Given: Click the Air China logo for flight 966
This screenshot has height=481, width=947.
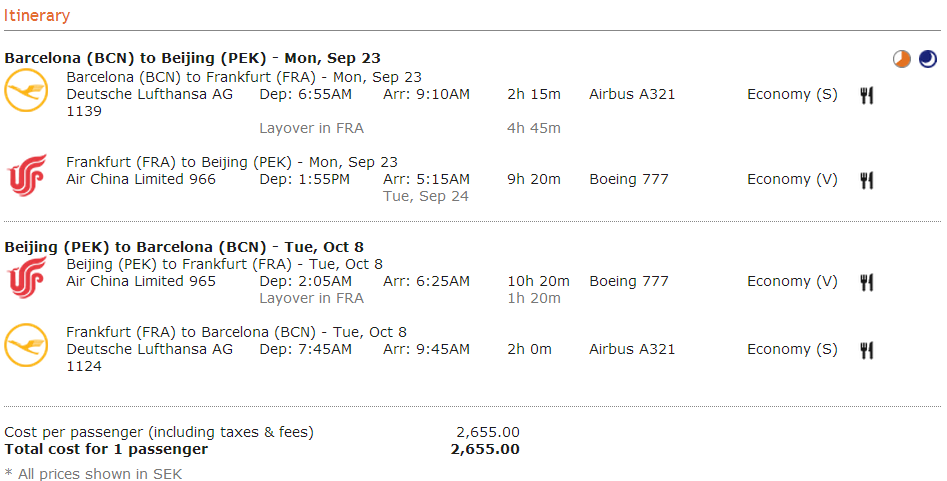Looking at the screenshot, I should tap(27, 175).
